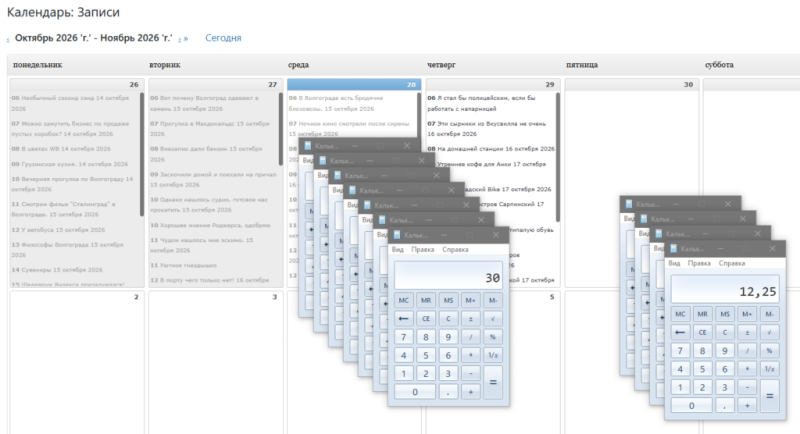Click digit 7 on calculator showing 30
The image size is (800, 434).
click(404, 337)
